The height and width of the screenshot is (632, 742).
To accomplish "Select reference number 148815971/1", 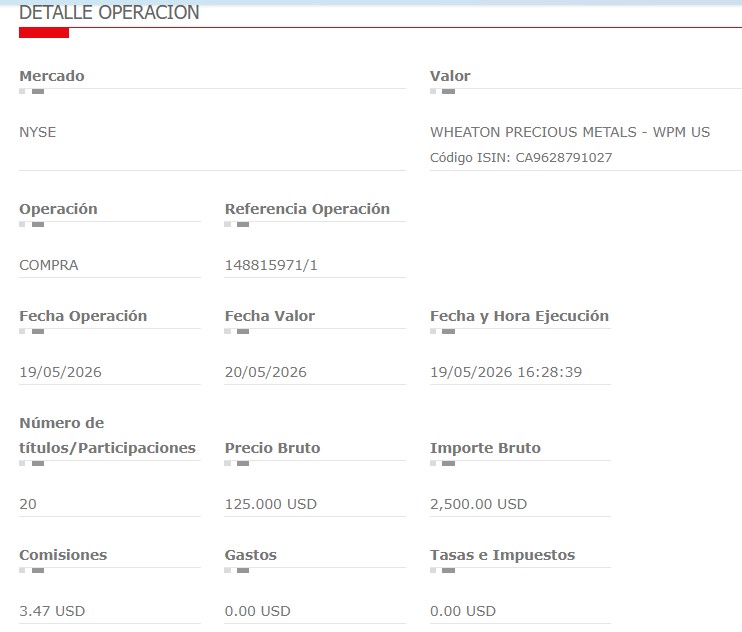I will pos(271,265).
